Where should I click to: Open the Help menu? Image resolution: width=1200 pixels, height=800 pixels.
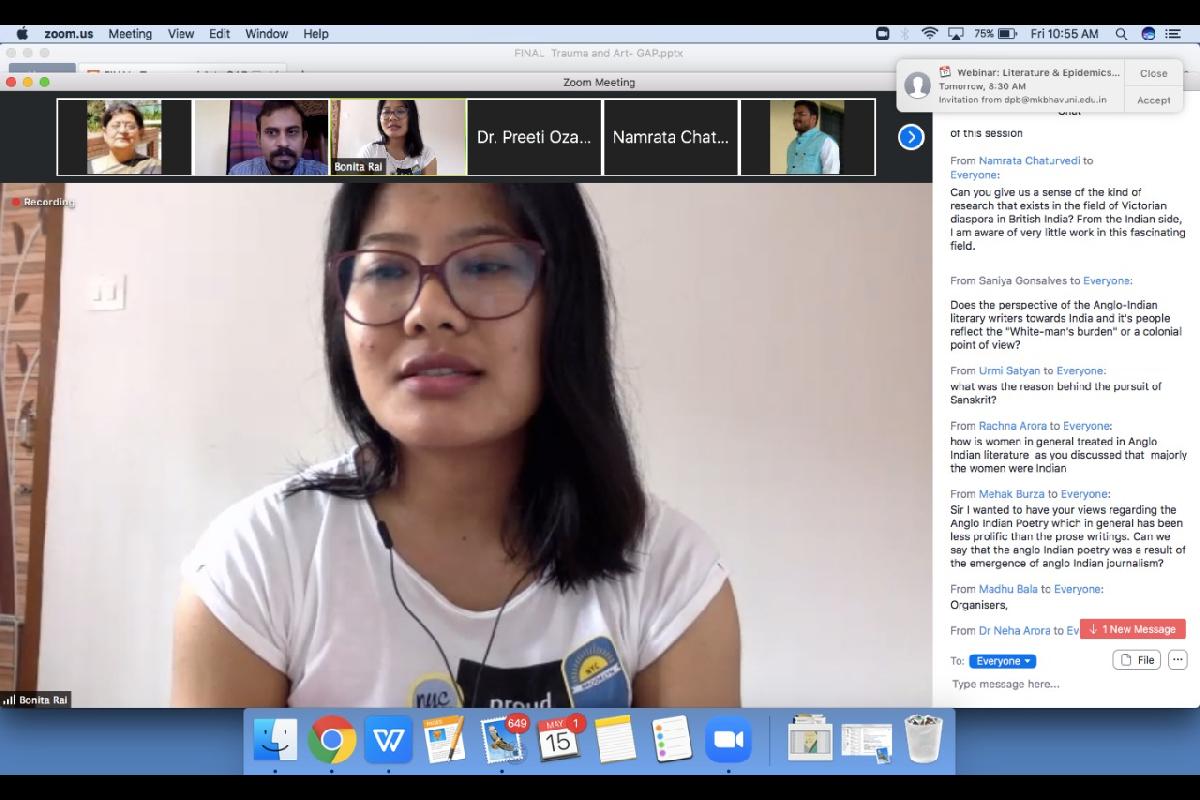[x=316, y=33]
